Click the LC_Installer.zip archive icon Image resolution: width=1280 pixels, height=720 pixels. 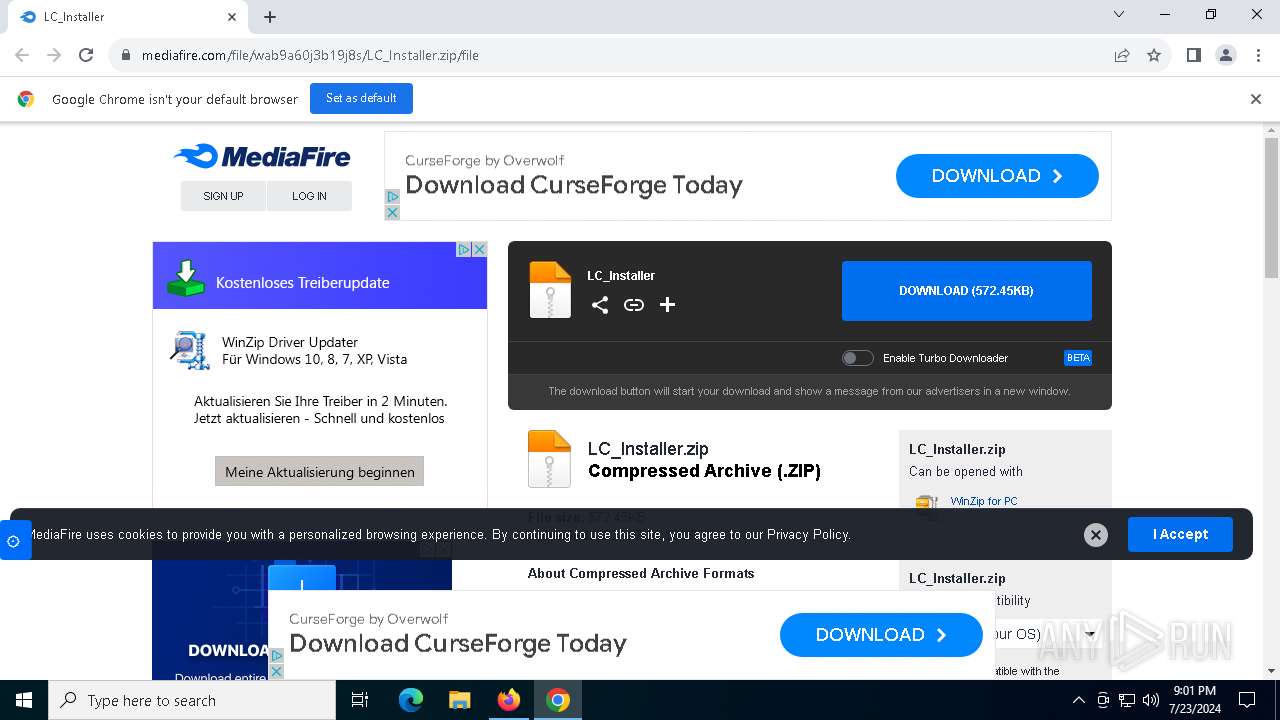click(549, 459)
